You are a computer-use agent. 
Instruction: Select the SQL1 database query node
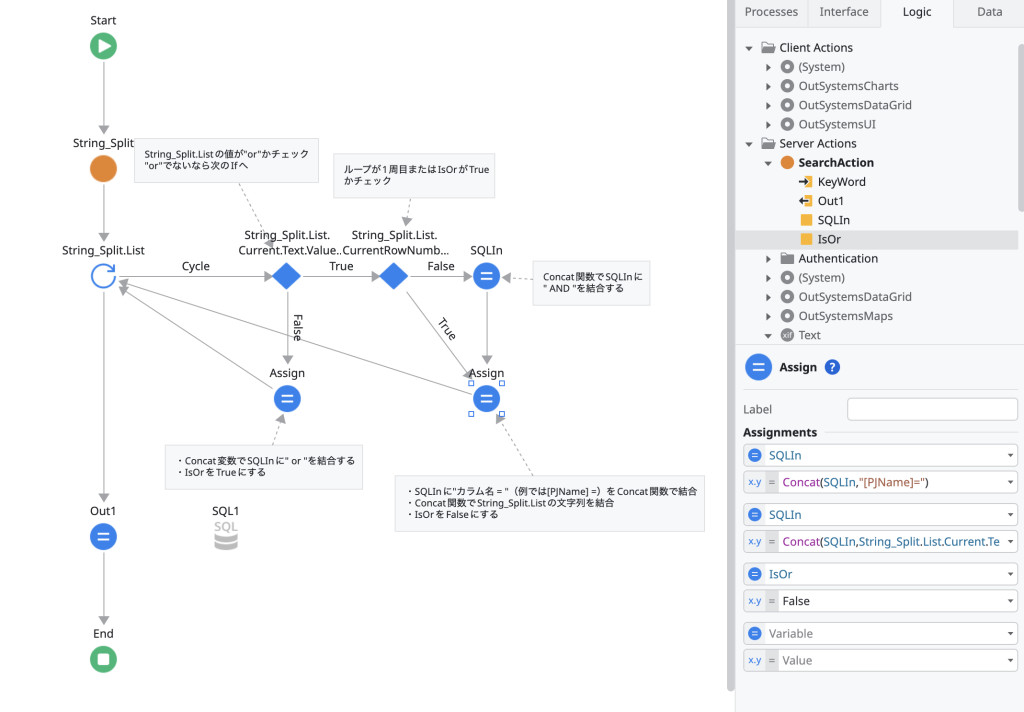coord(226,535)
